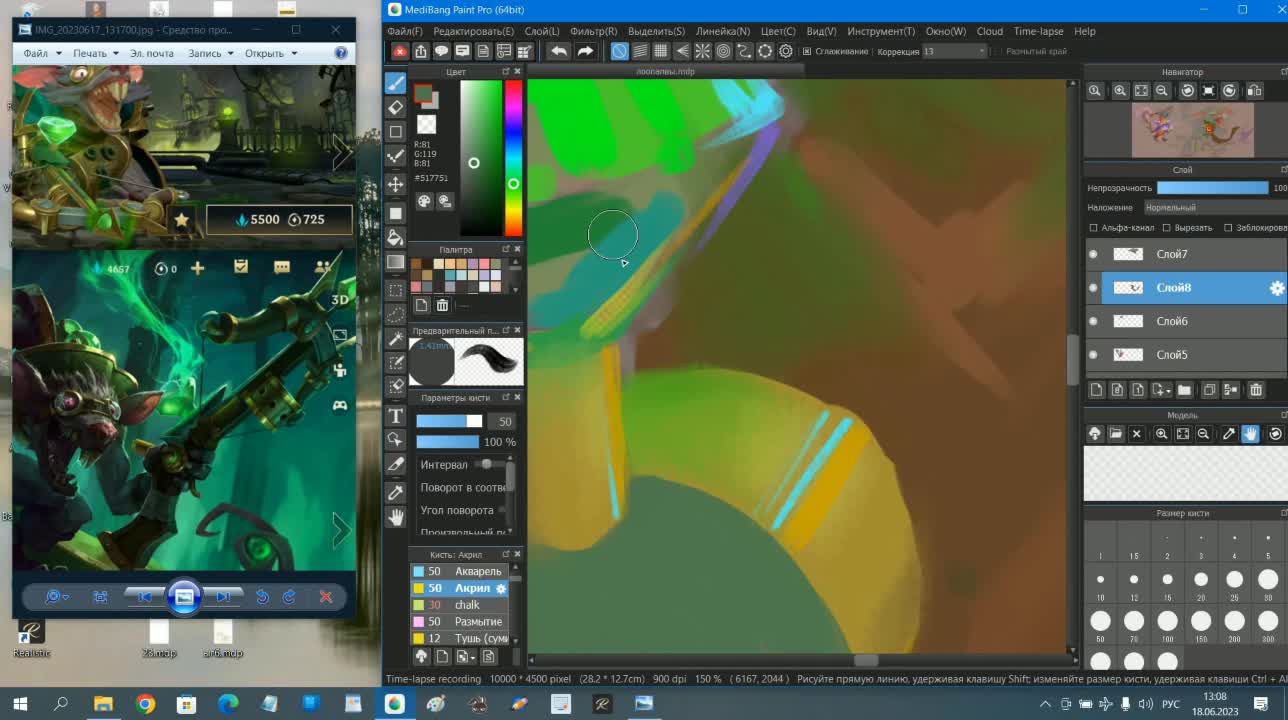
Task: Open the Наложение blend mode dropdown
Action: pos(1214,208)
